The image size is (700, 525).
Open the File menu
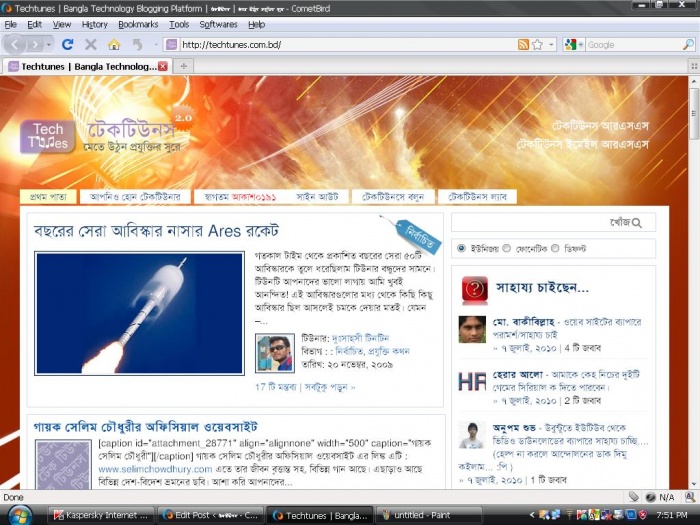(10, 25)
